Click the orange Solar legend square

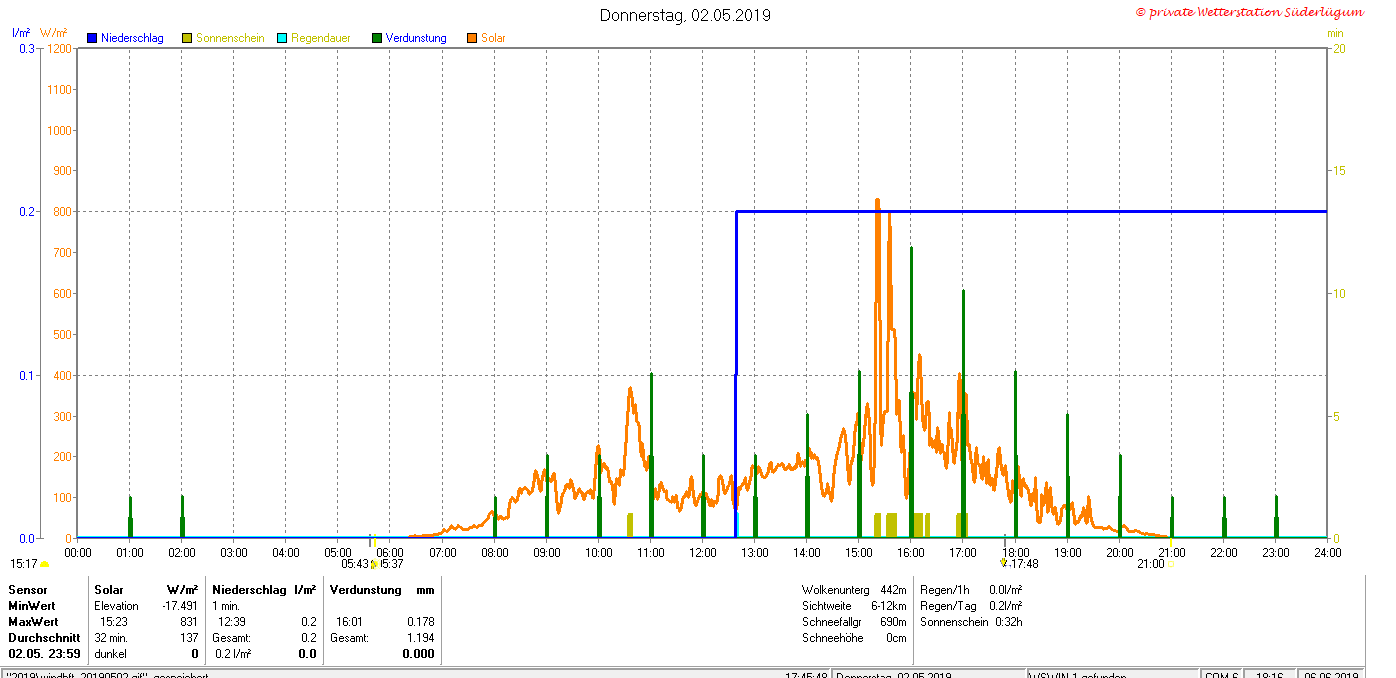472,38
